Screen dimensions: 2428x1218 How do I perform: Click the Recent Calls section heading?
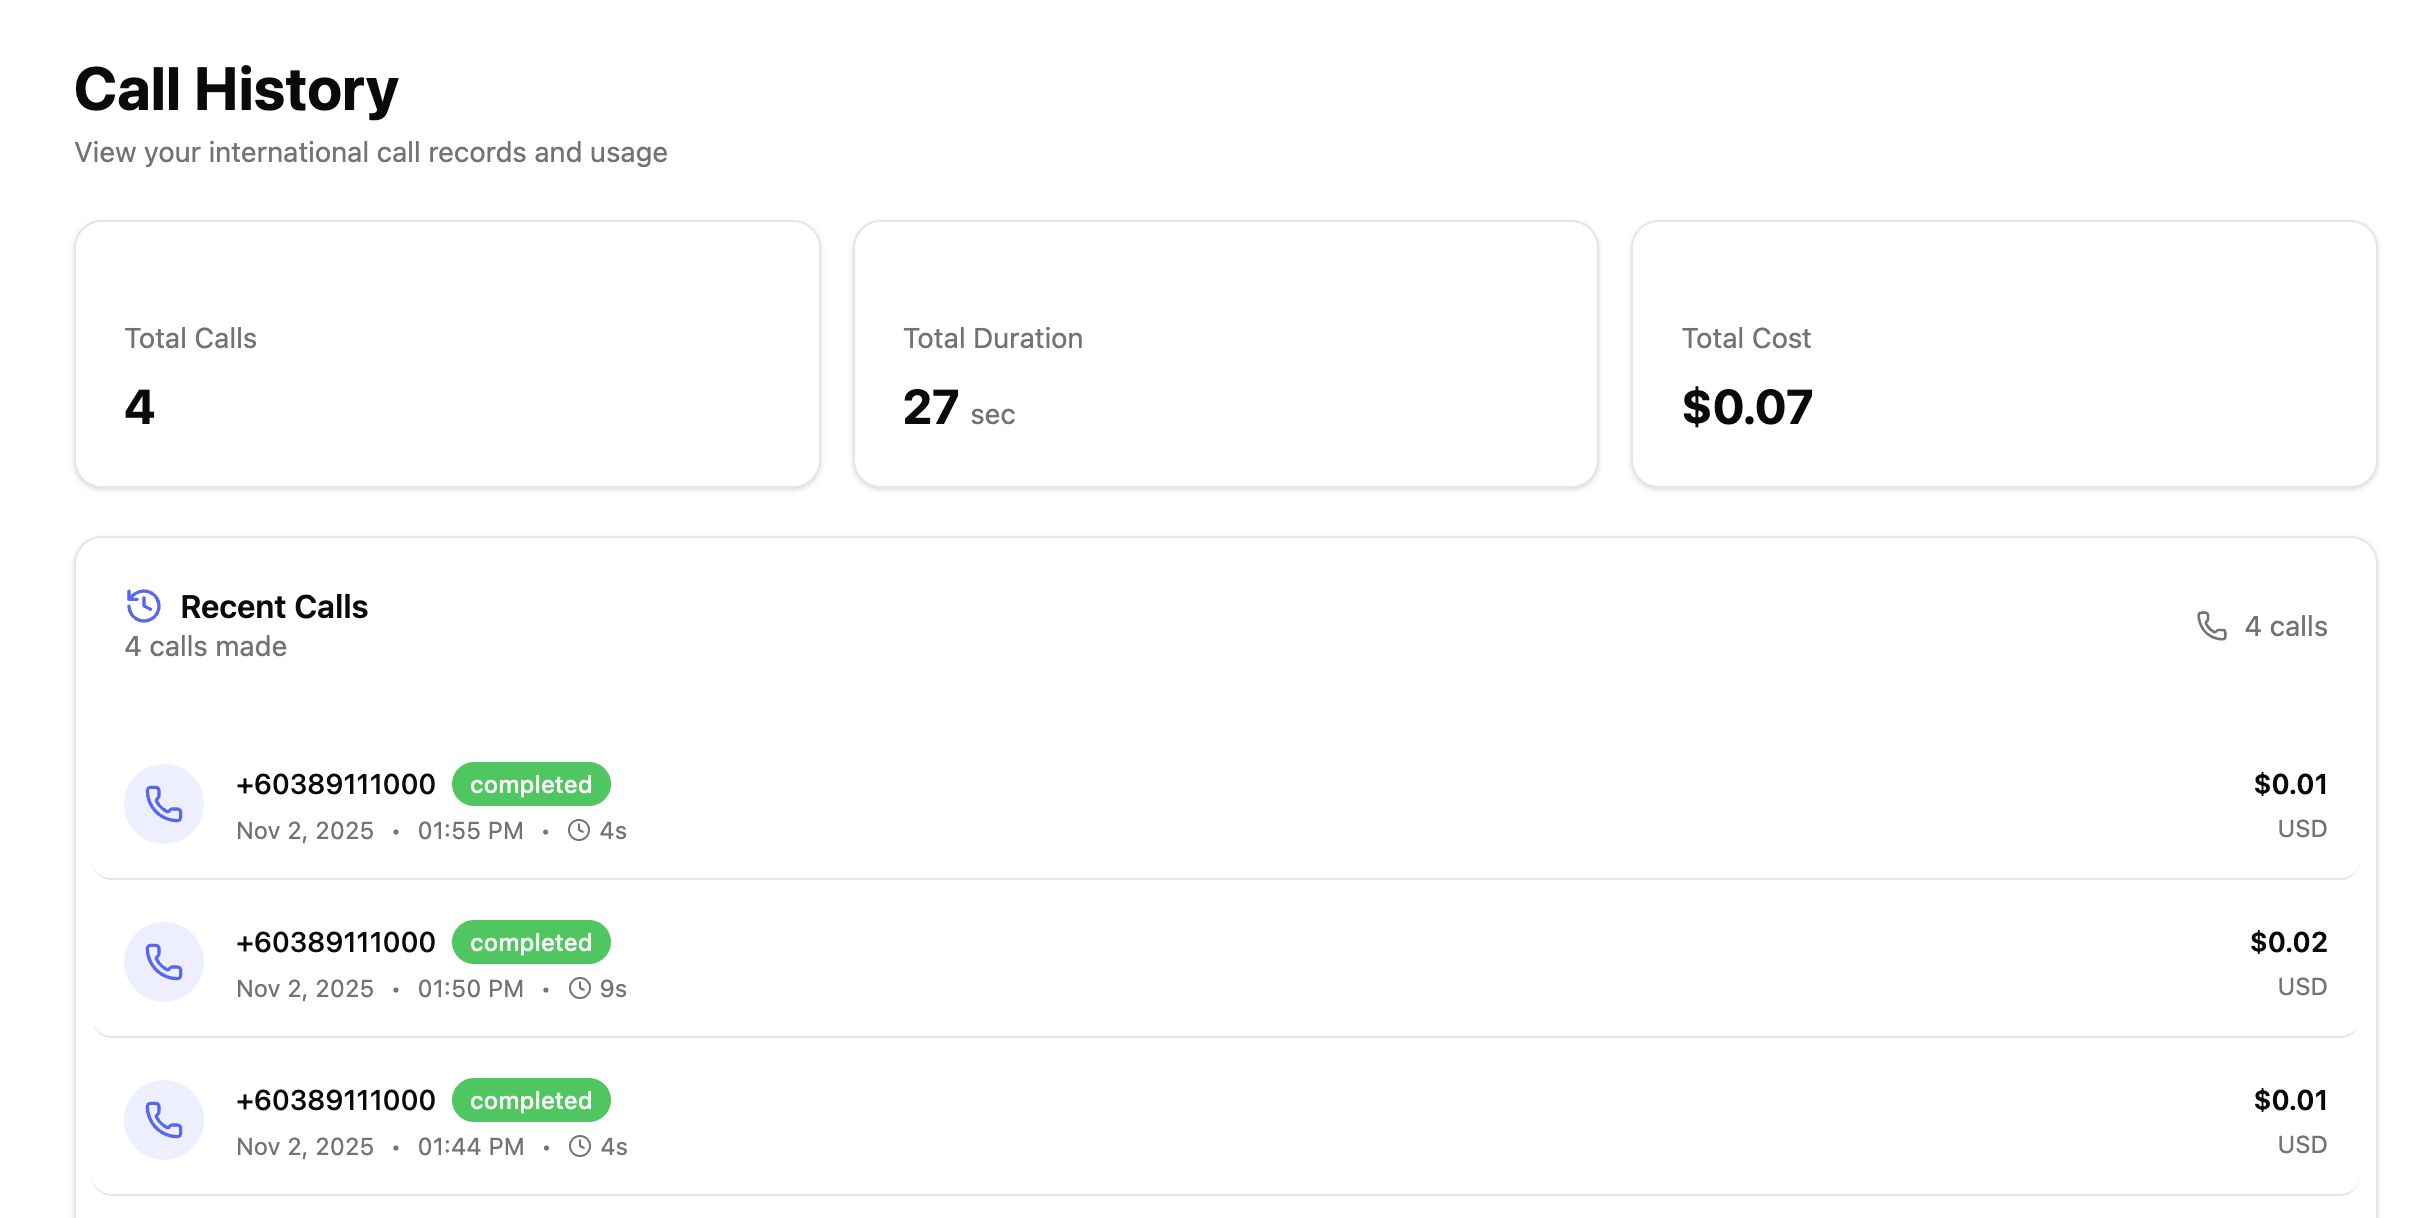pyautogui.click(x=274, y=607)
